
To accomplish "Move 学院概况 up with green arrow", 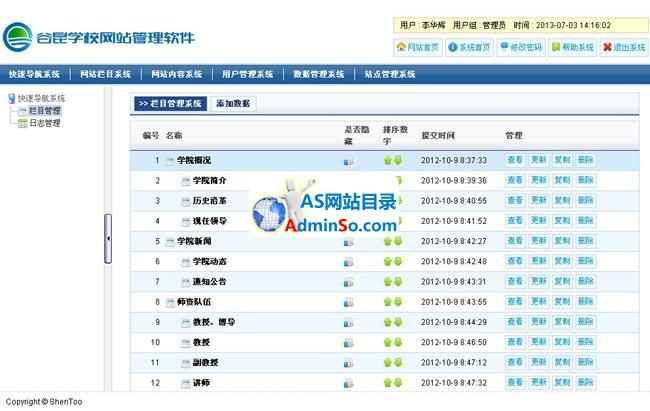I will (388, 161).
